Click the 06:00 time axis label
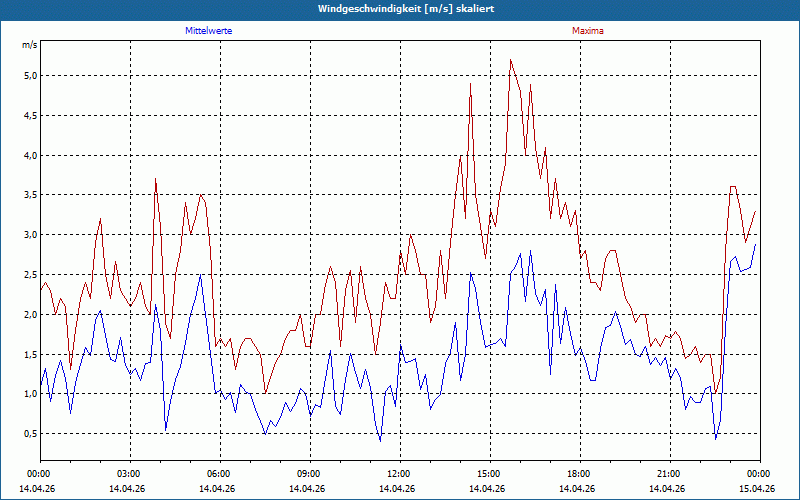This screenshot has width=800, height=500. (220, 474)
